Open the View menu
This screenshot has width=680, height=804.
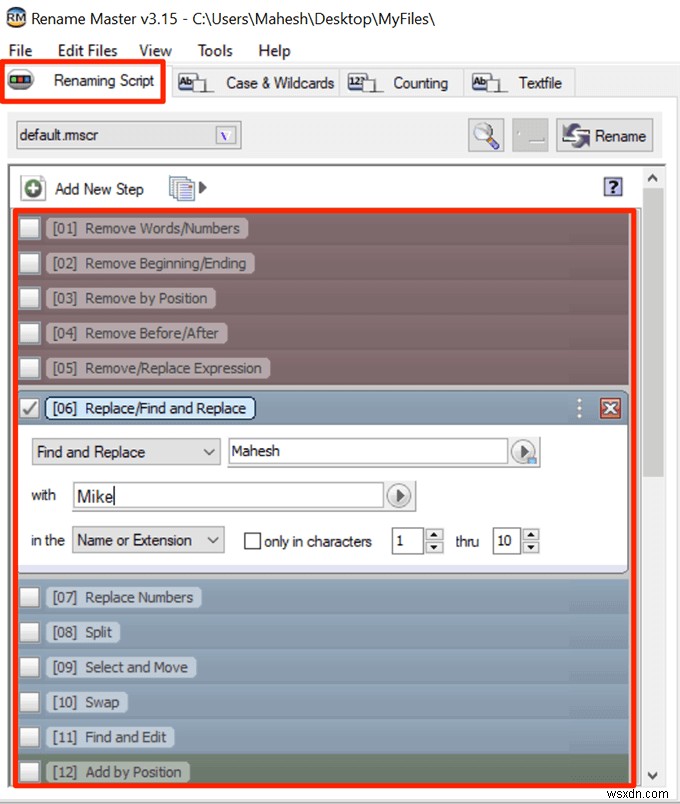coord(155,51)
